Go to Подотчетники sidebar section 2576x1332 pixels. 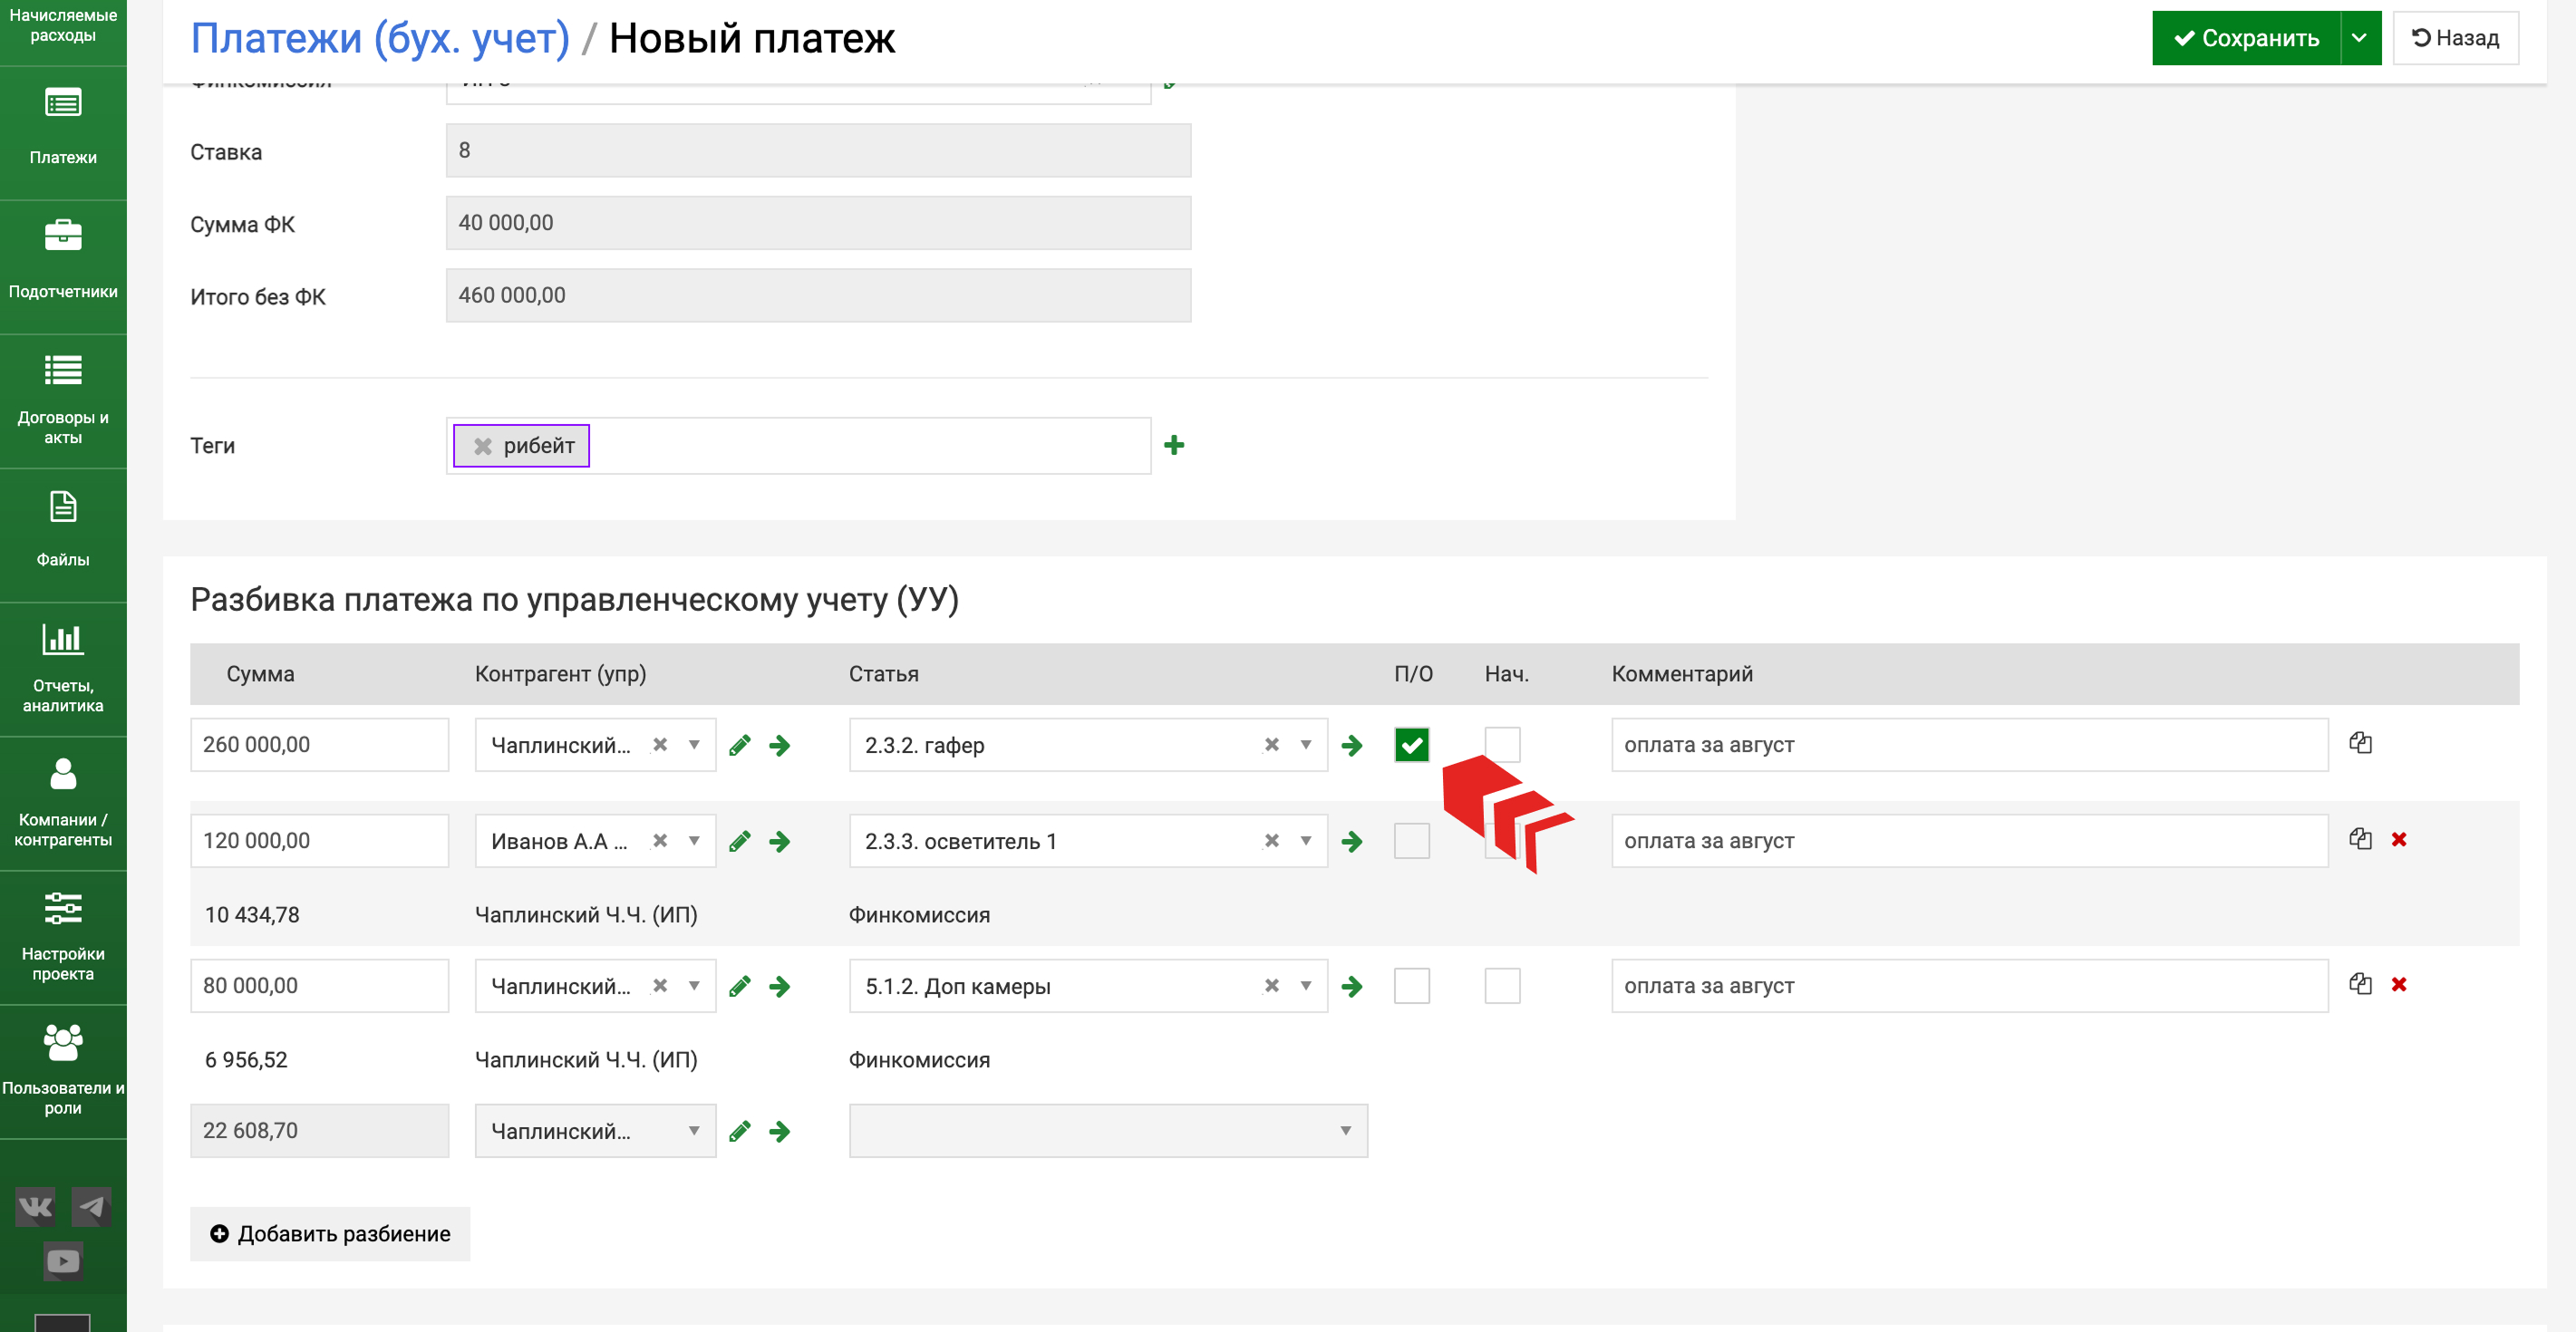[63, 262]
